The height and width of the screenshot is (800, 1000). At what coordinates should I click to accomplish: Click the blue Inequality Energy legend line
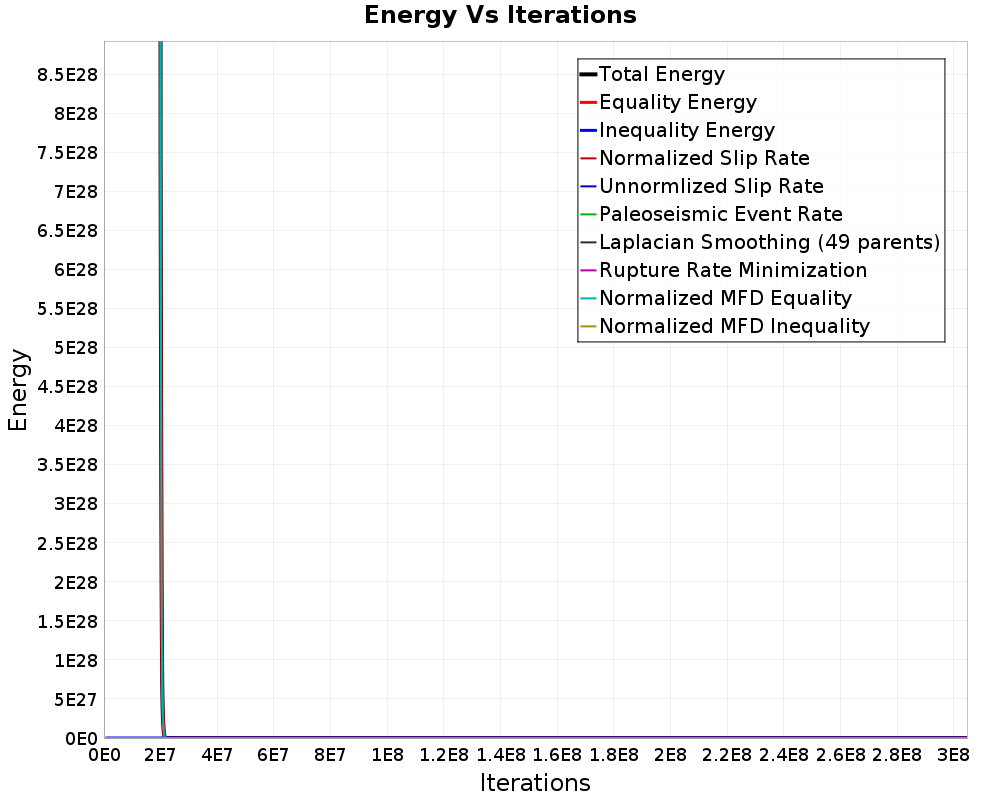(588, 131)
